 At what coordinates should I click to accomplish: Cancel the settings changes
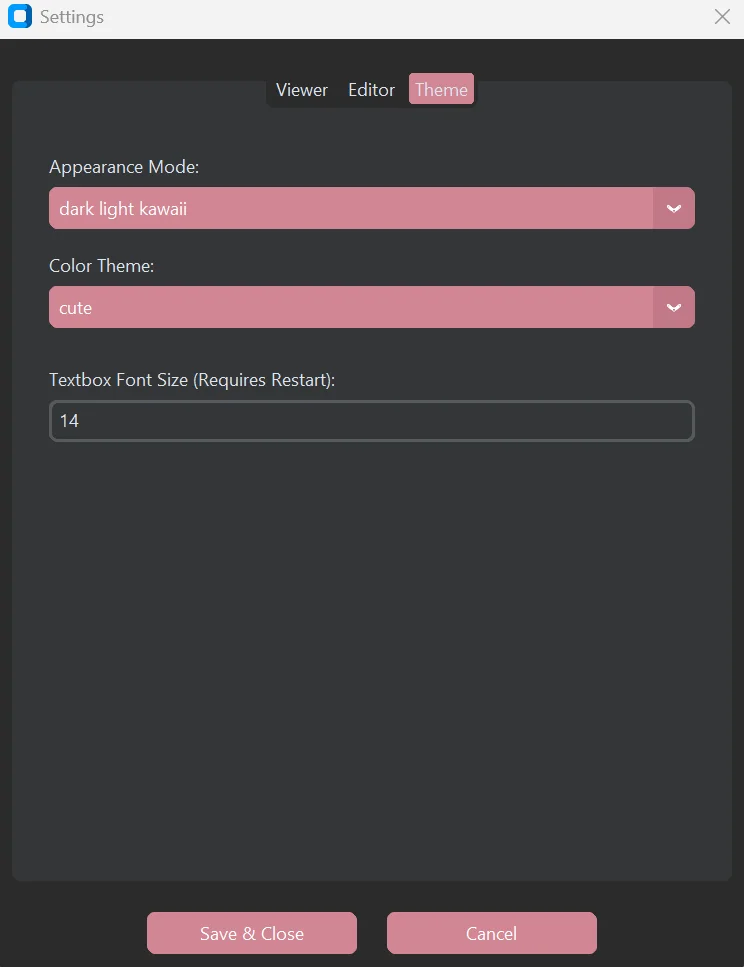(x=492, y=933)
